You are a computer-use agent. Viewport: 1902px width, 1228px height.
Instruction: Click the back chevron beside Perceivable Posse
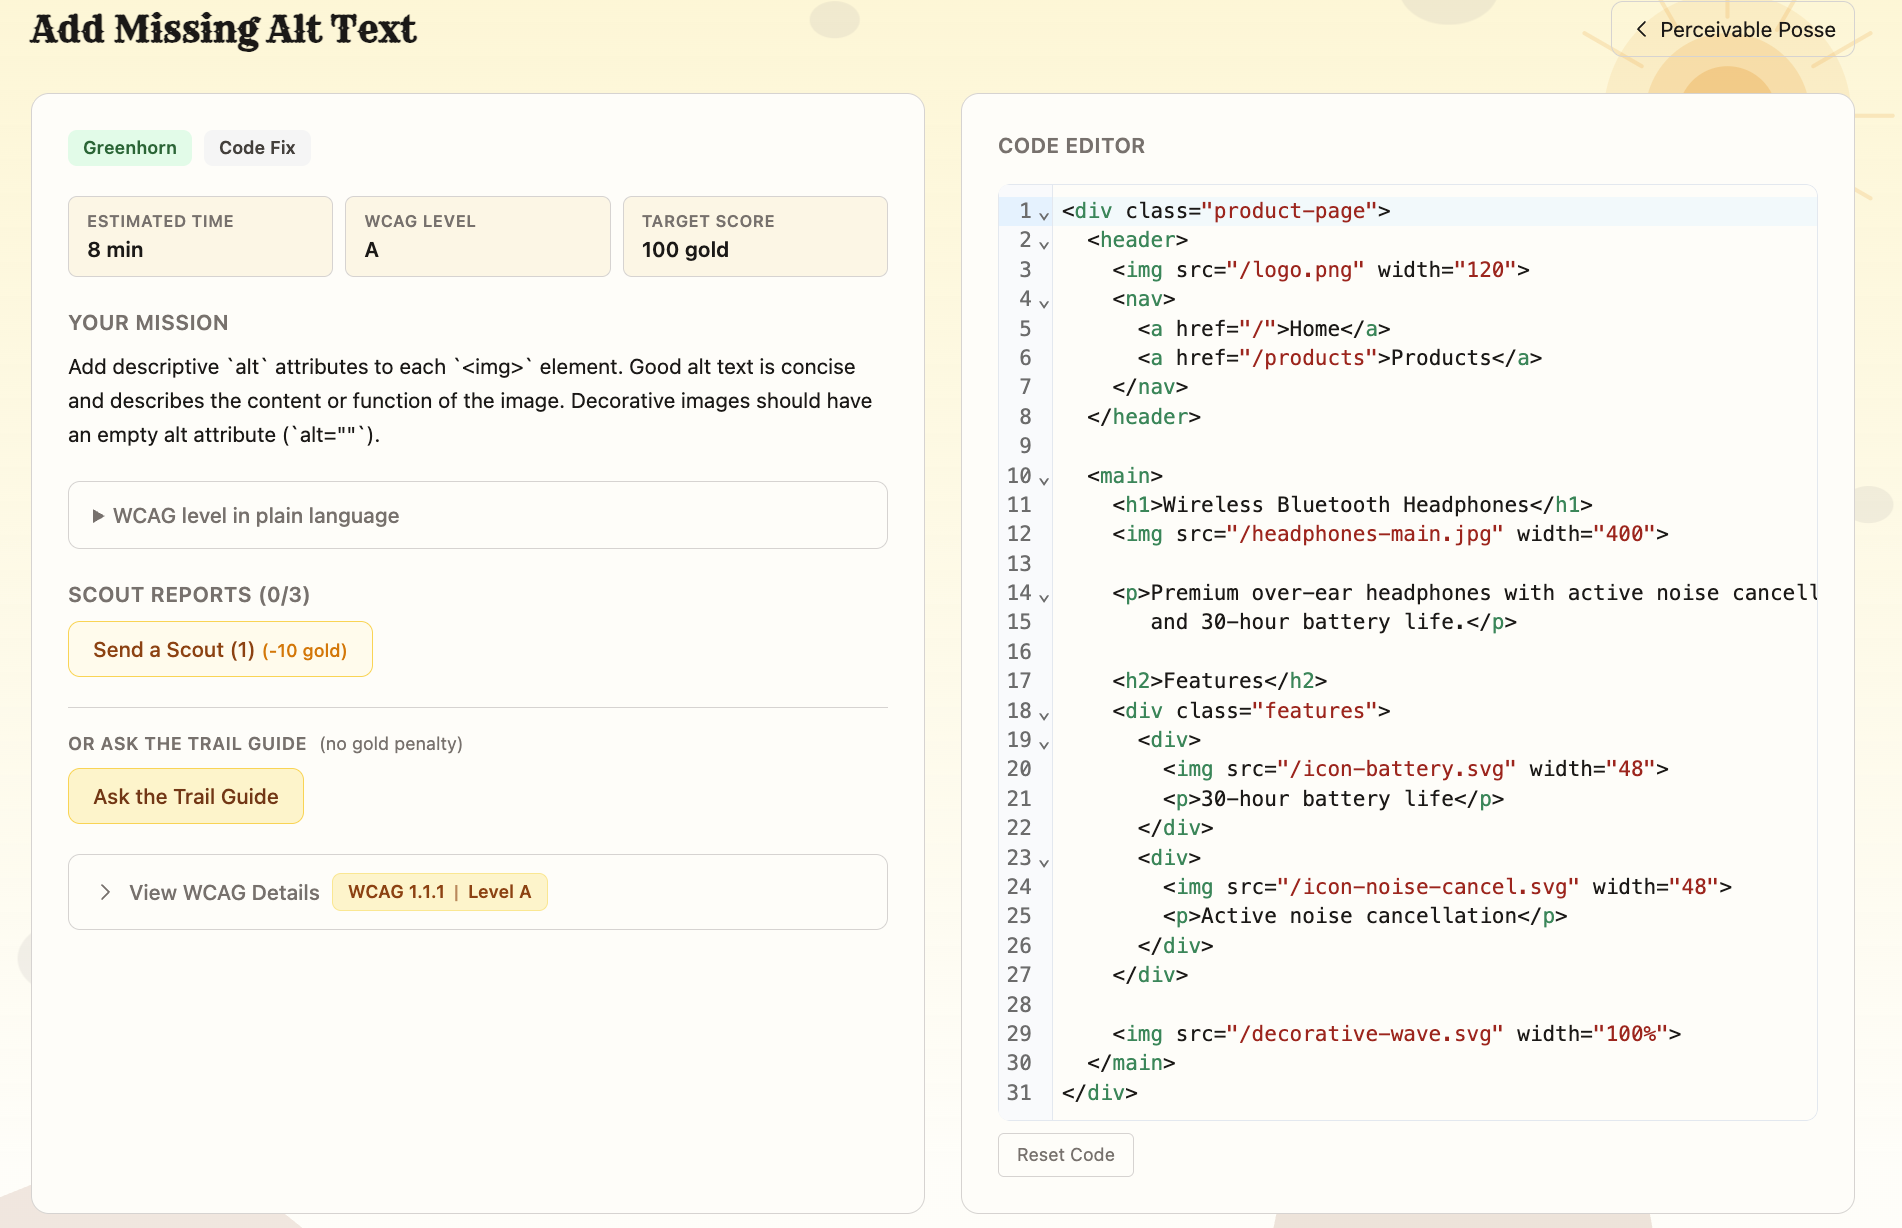click(x=1641, y=30)
